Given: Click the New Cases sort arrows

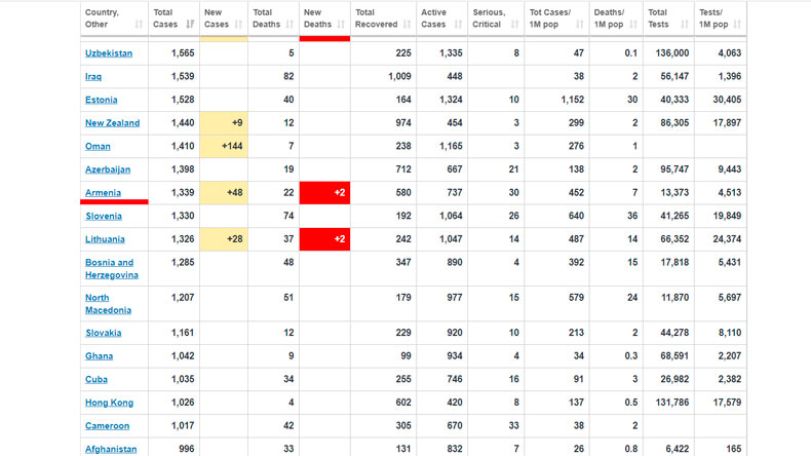Looking at the screenshot, I should point(238,24).
